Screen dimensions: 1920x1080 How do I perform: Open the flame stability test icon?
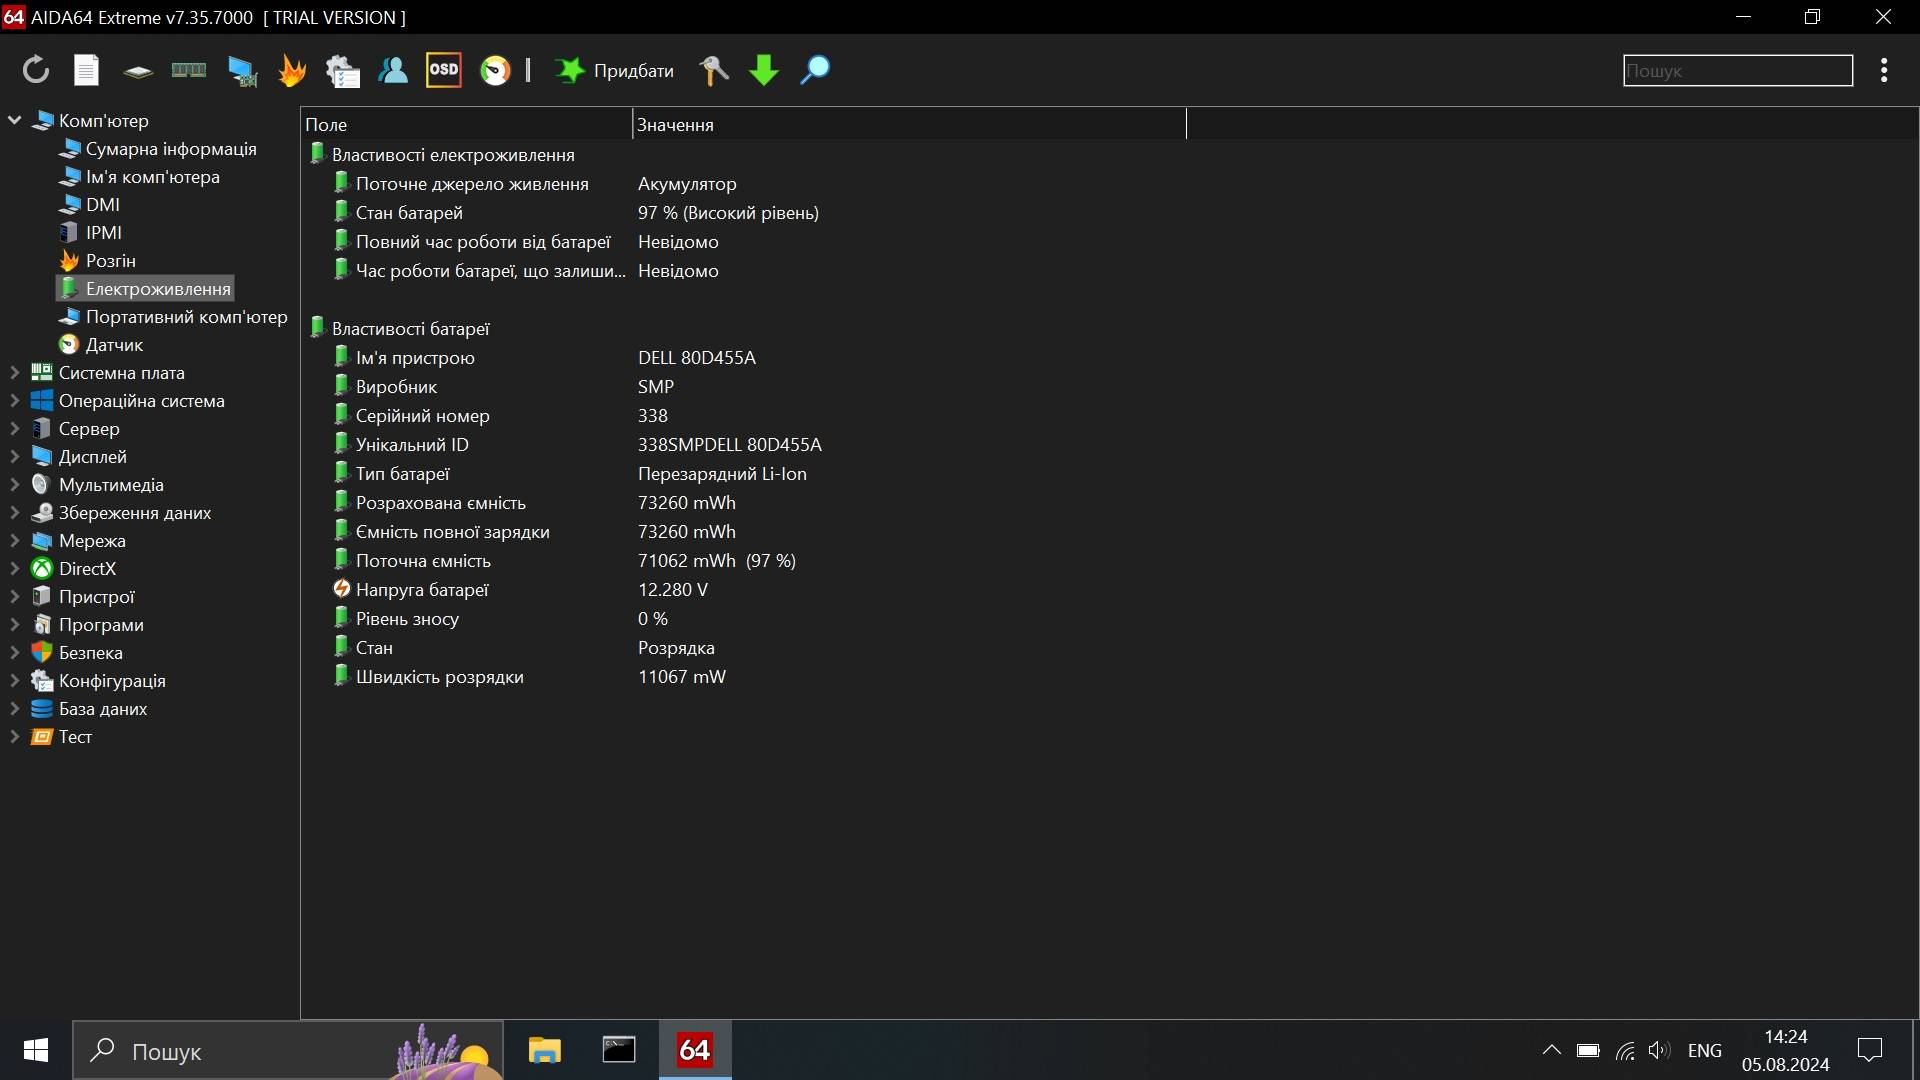[x=291, y=70]
